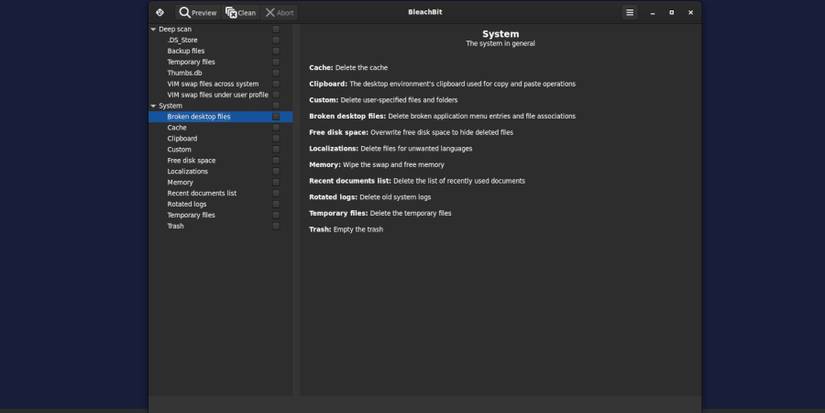Image resolution: width=825 pixels, height=413 pixels.
Task: Select the Thumbs.db row
Action: tap(220, 73)
